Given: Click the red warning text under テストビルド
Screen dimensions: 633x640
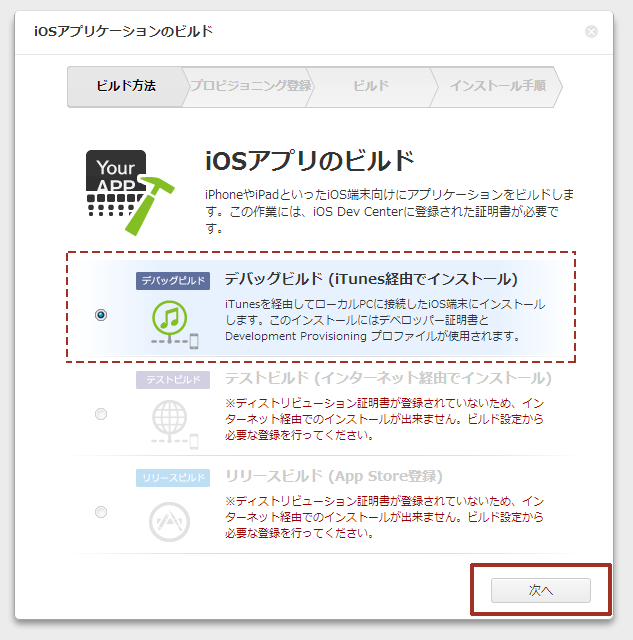Looking at the screenshot, I should 384,419.
